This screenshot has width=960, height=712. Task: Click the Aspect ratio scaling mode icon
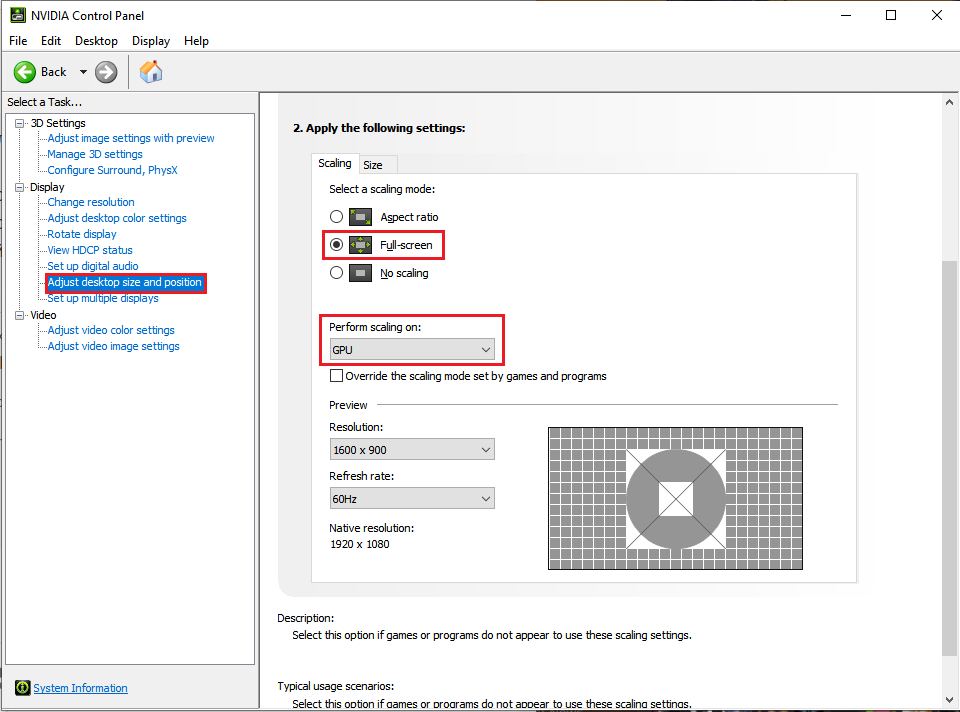(361, 217)
